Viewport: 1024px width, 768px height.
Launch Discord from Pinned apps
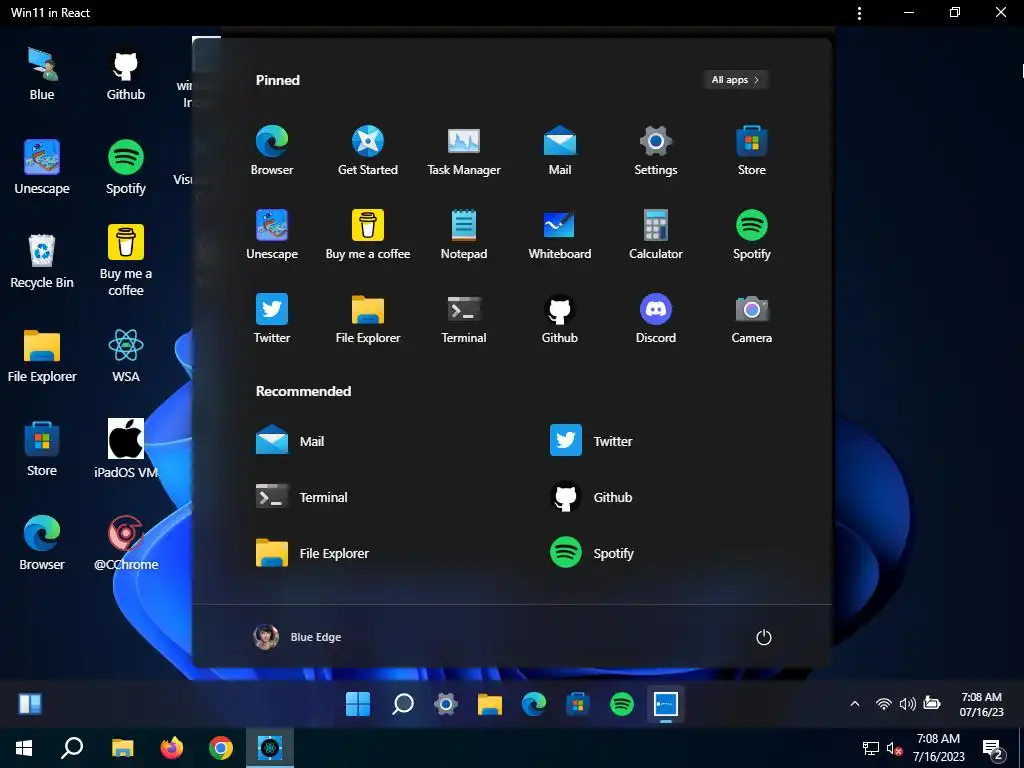tap(656, 319)
